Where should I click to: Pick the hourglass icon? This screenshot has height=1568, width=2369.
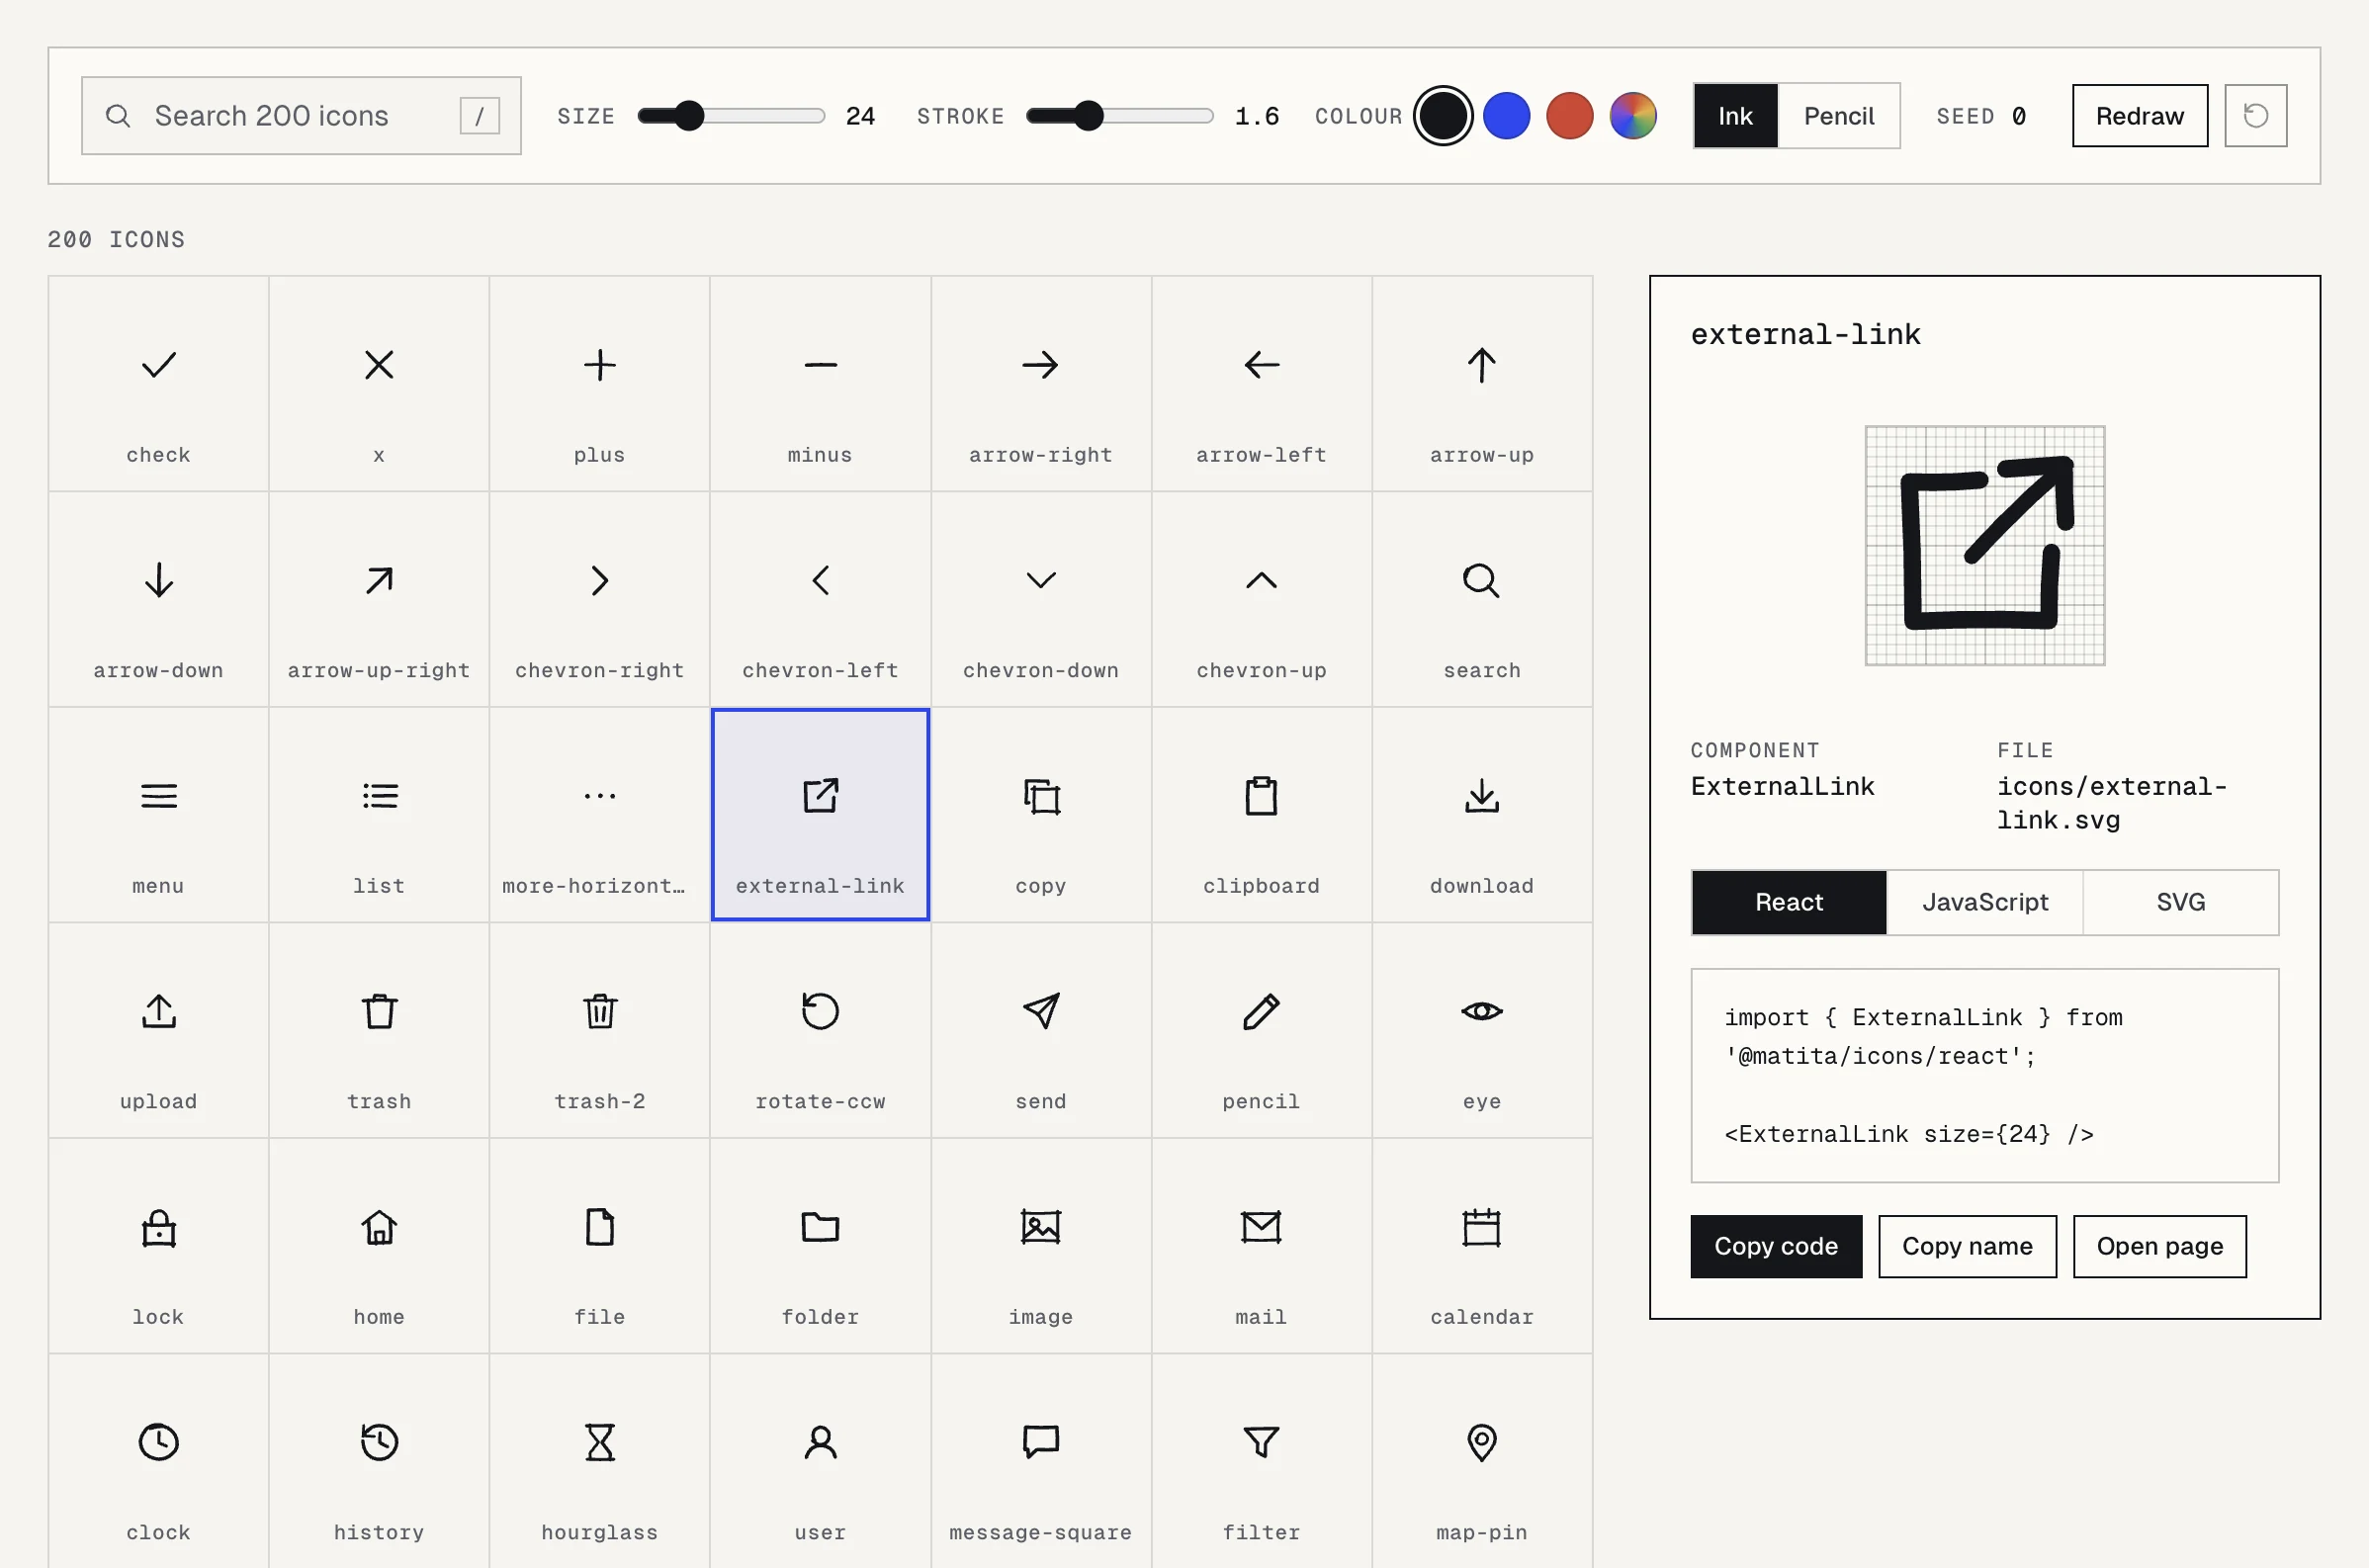600,1461
